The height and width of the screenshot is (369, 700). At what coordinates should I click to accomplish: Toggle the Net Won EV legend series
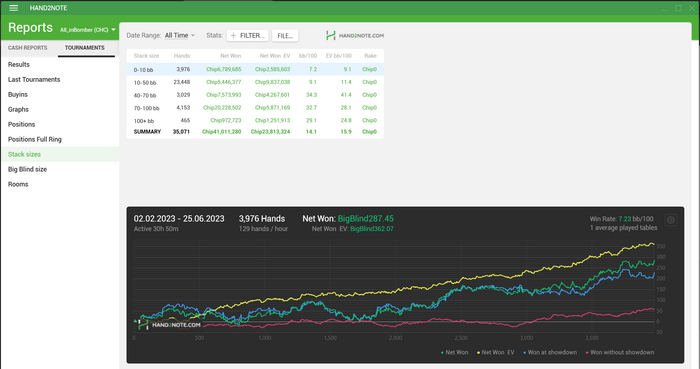tap(496, 352)
